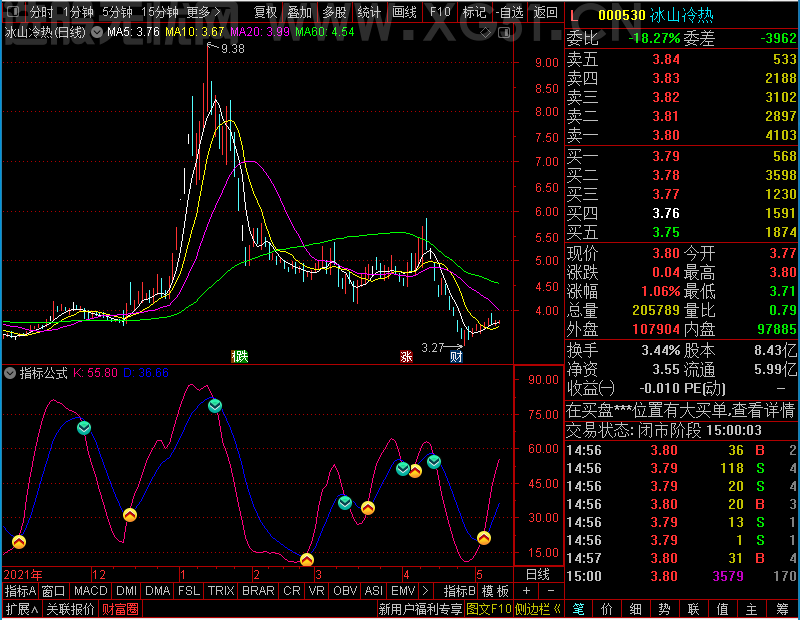View large order details link 查看详情
This screenshot has height=620, width=800.
click(x=763, y=411)
